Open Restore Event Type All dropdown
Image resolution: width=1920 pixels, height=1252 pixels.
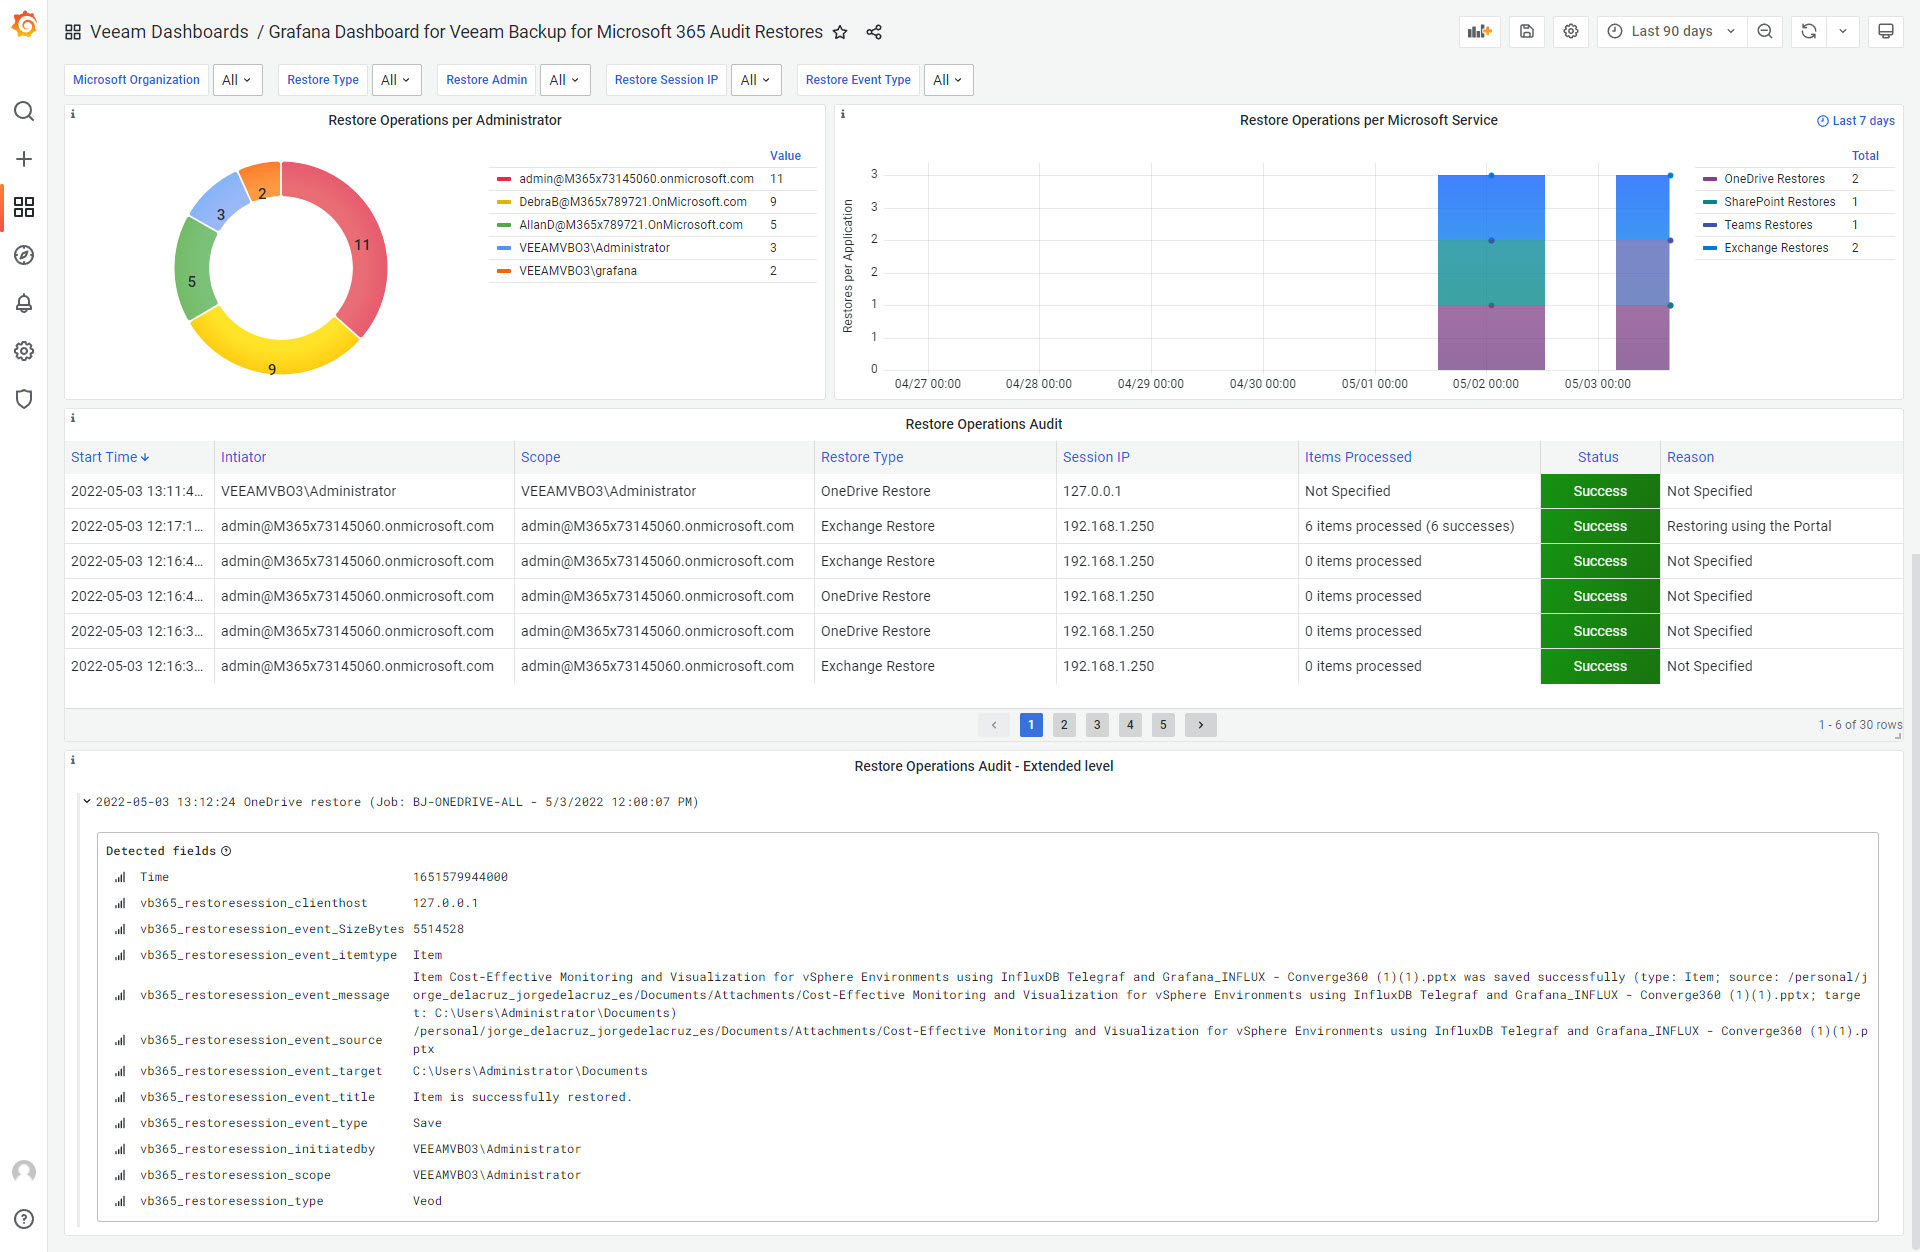pos(948,80)
